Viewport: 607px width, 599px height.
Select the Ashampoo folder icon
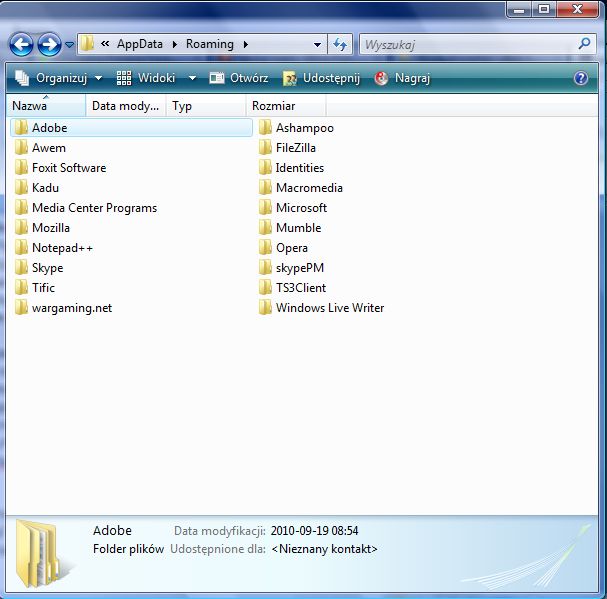[x=265, y=127]
